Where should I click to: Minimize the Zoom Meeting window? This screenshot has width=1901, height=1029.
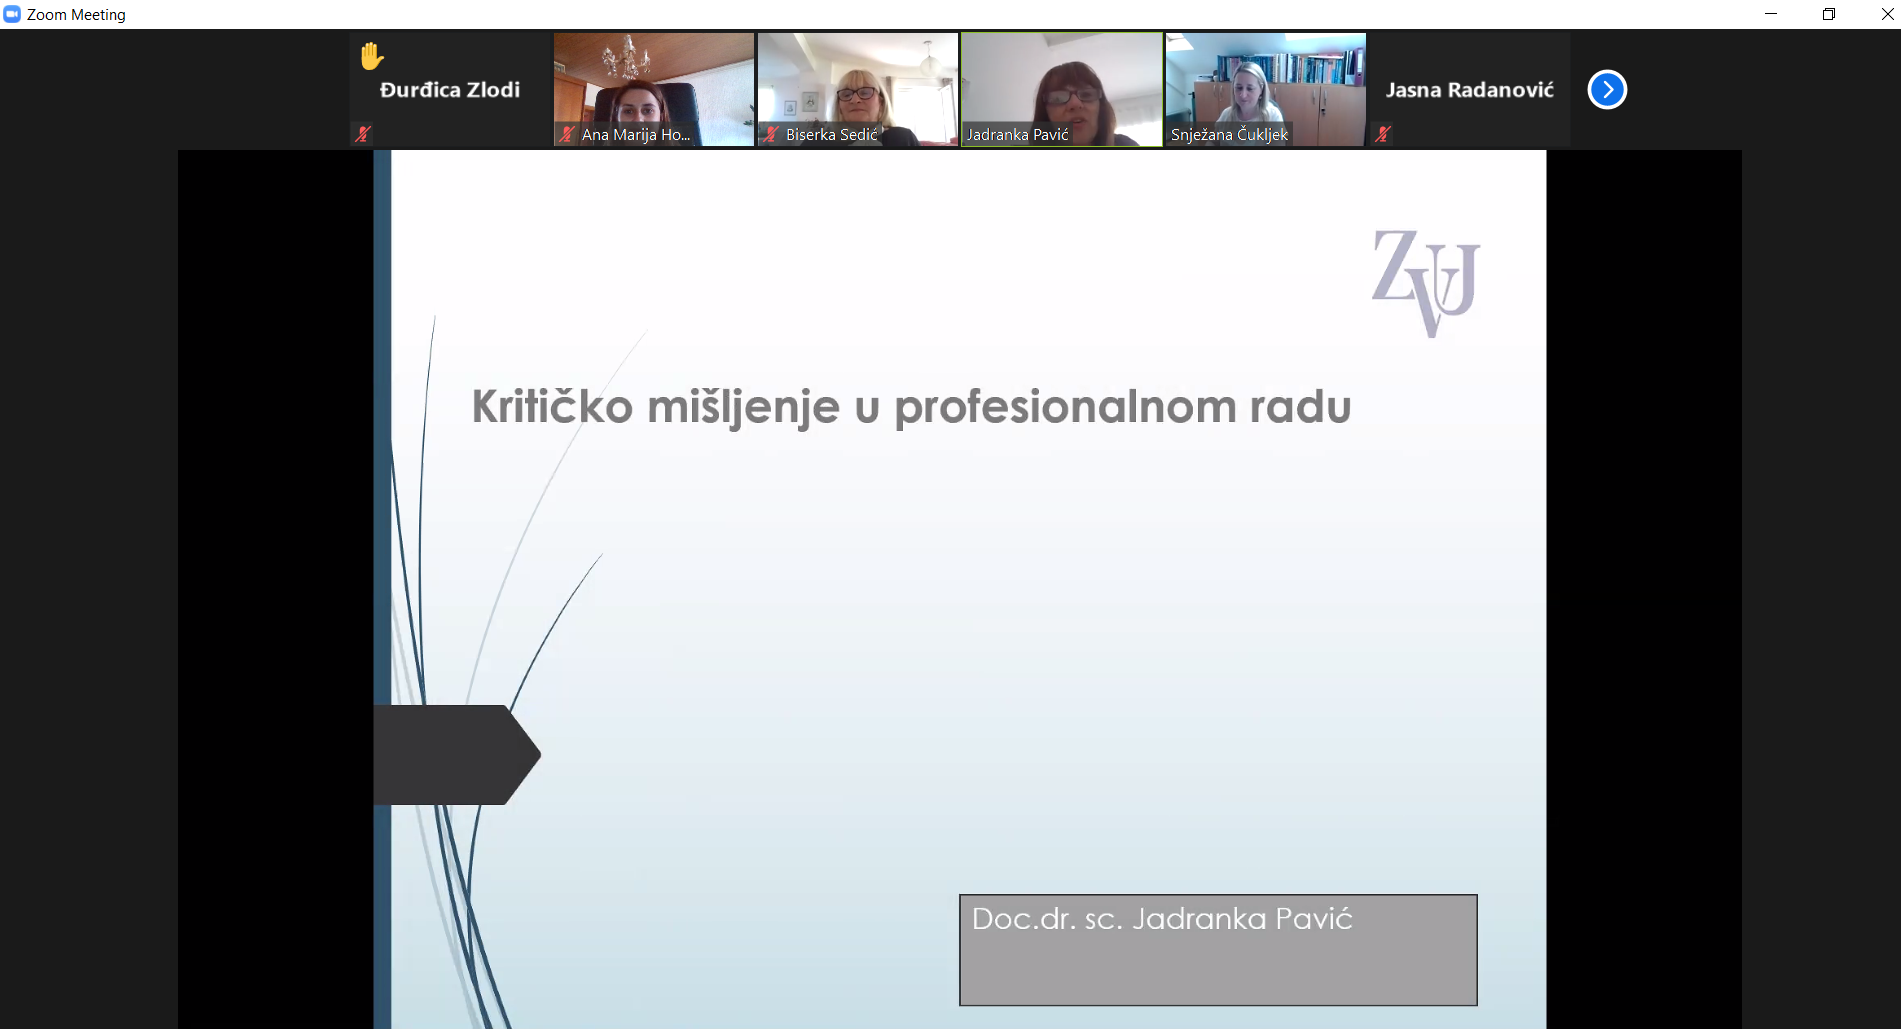[x=1771, y=14]
